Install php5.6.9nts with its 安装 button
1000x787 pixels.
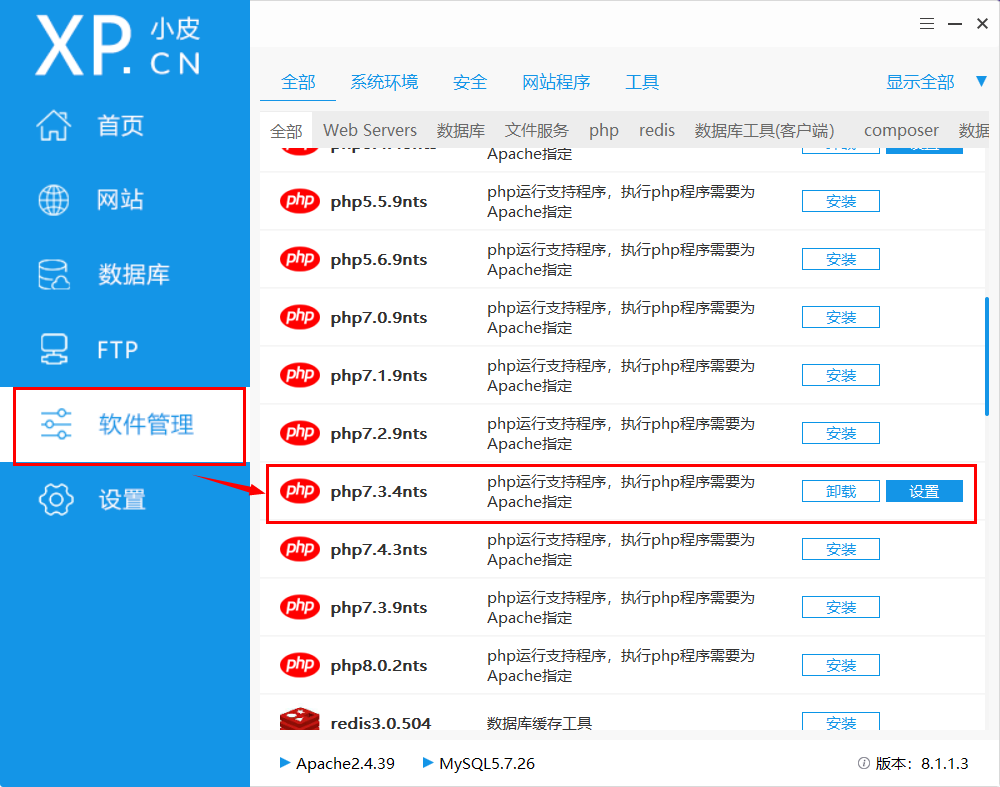tap(841, 259)
